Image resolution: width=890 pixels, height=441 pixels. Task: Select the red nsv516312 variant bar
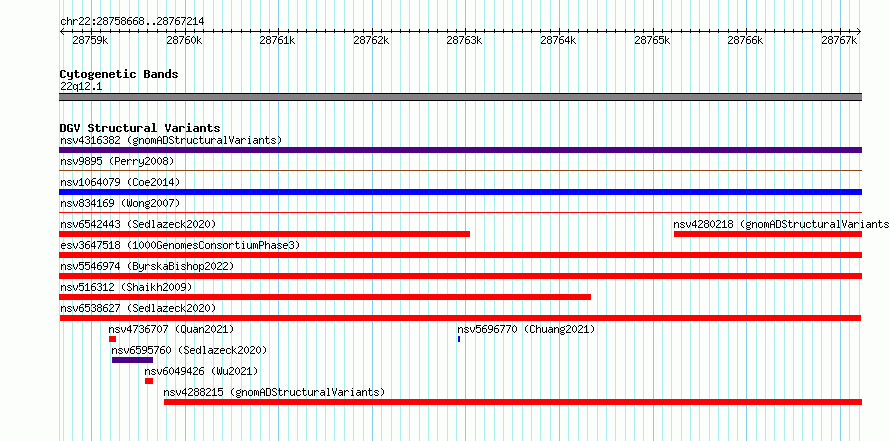(x=325, y=297)
